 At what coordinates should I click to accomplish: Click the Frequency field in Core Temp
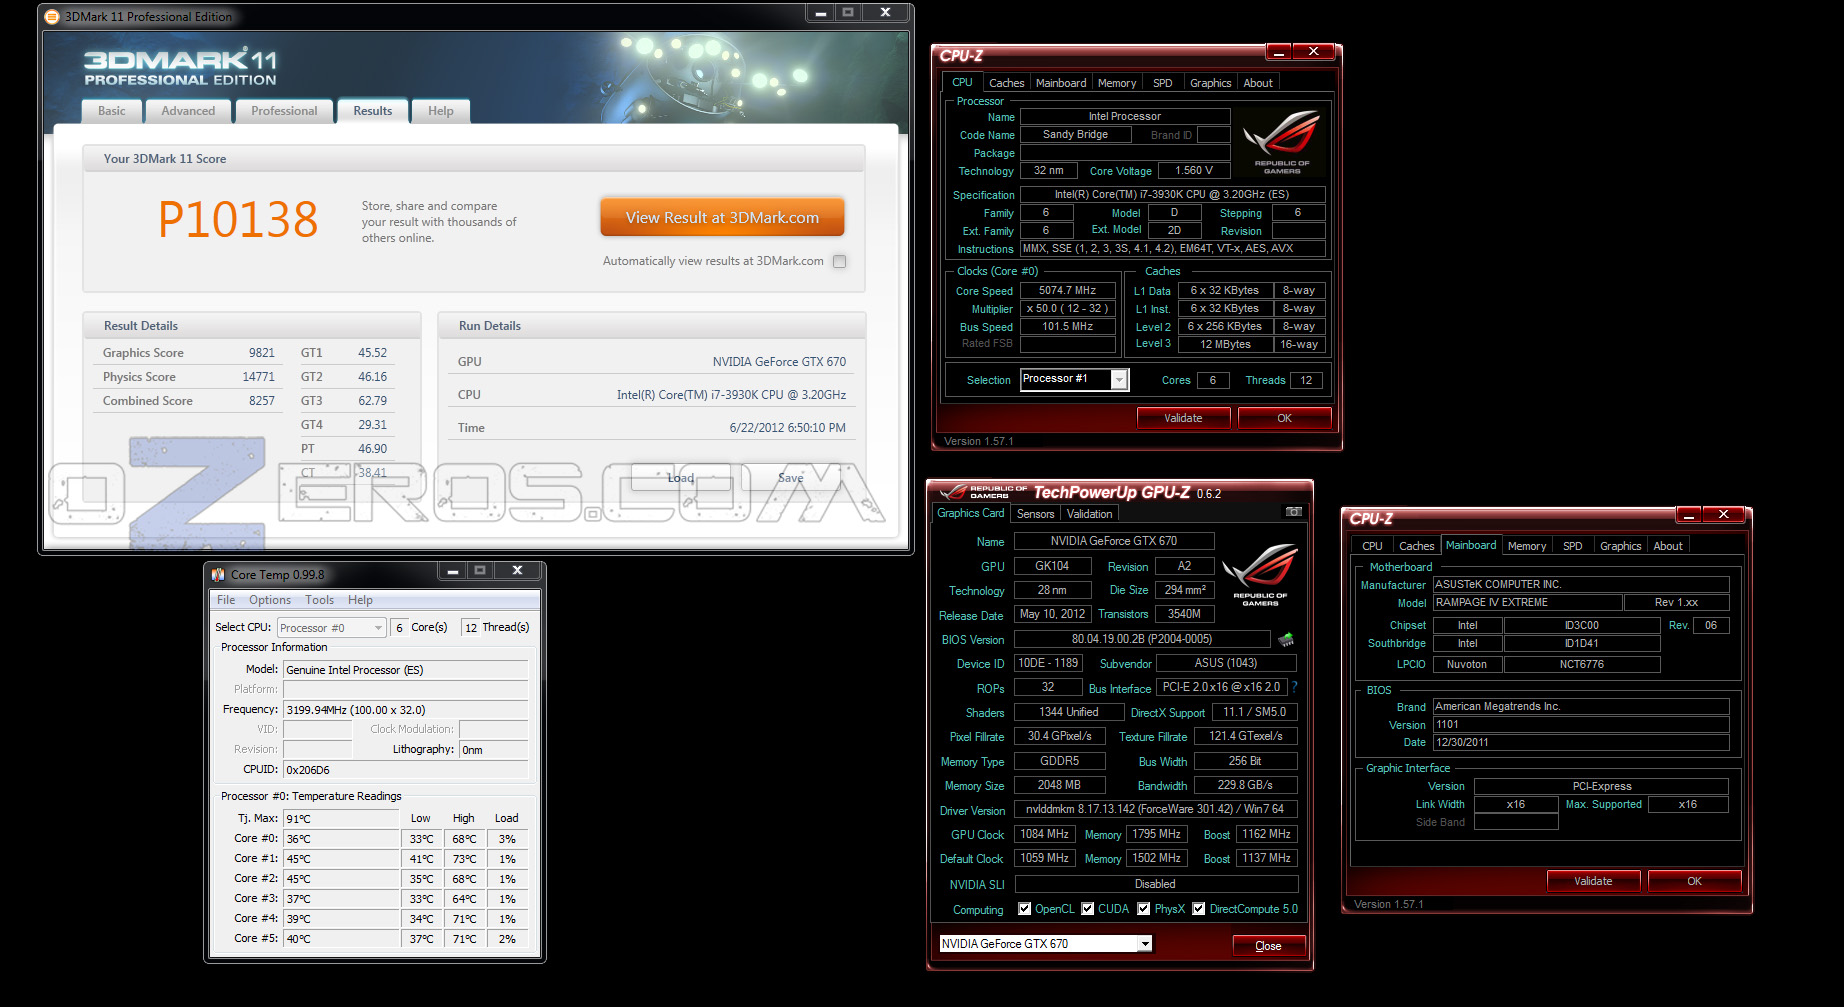[x=405, y=710]
